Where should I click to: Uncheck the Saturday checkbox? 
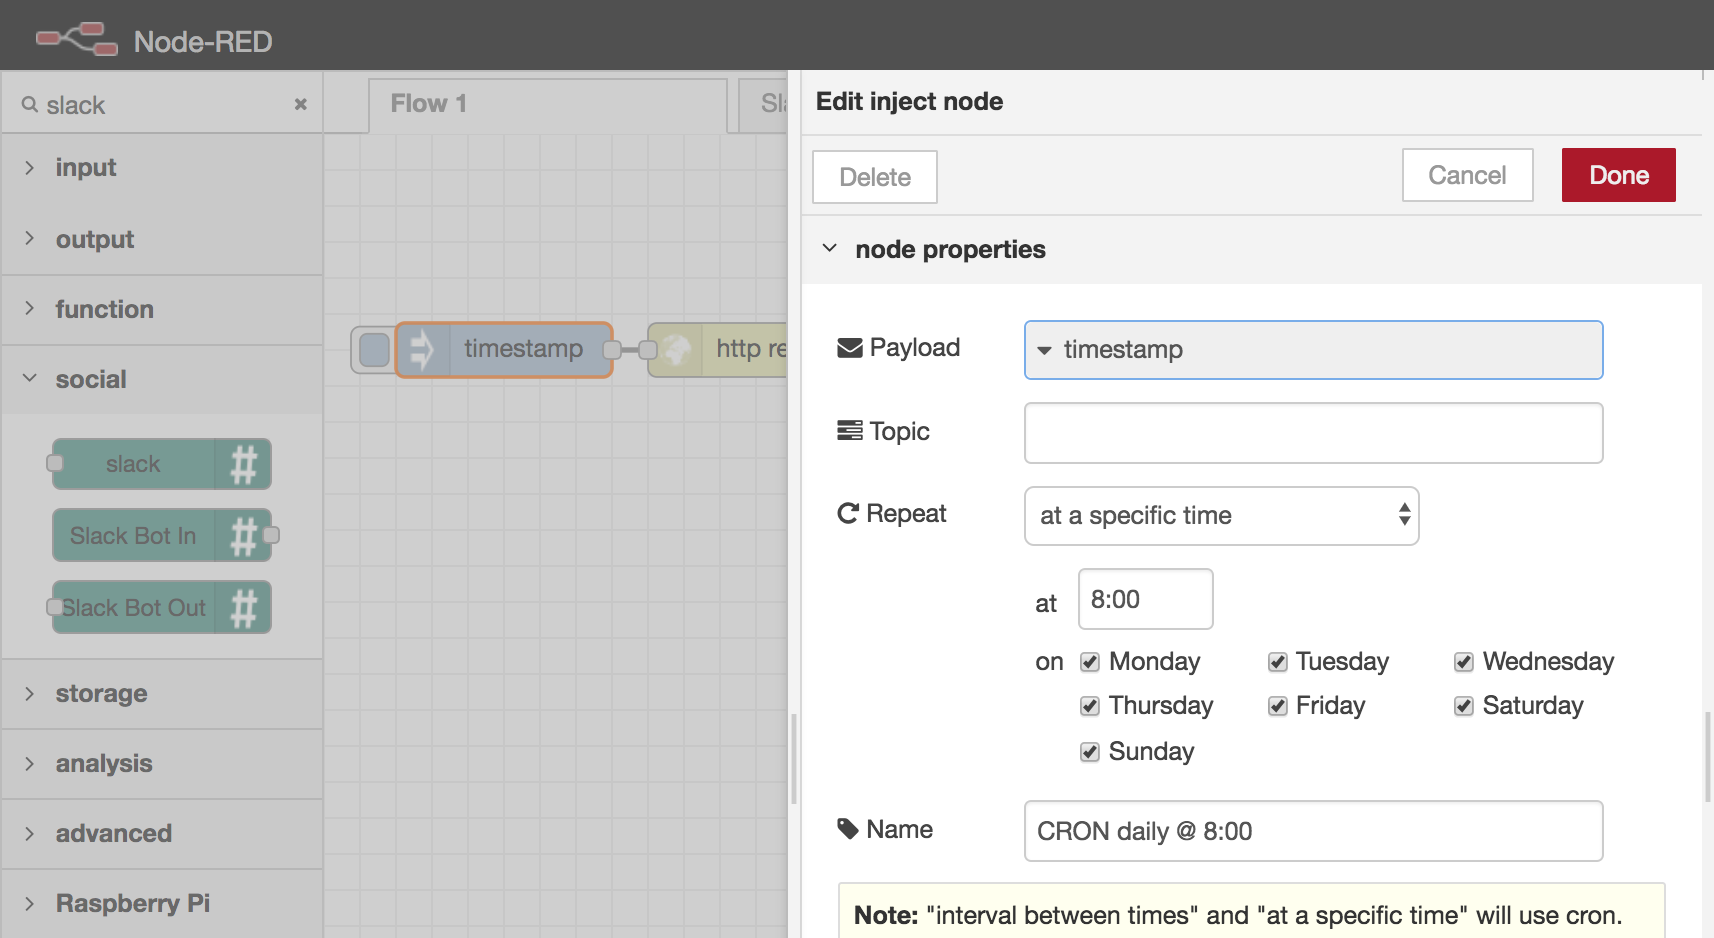[1463, 706]
